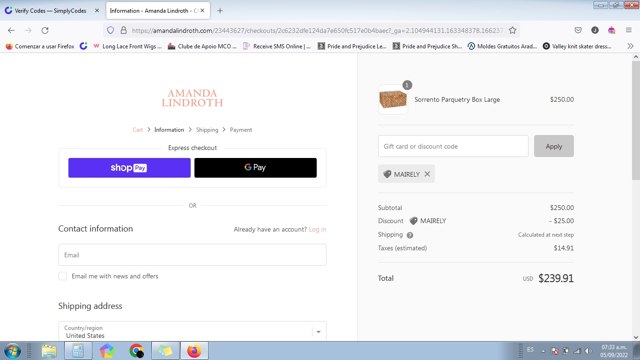Go to the Cart breadcrumb step
Image resolution: width=640 pixels, height=360 pixels.
pyautogui.click(x=138, y=130)
